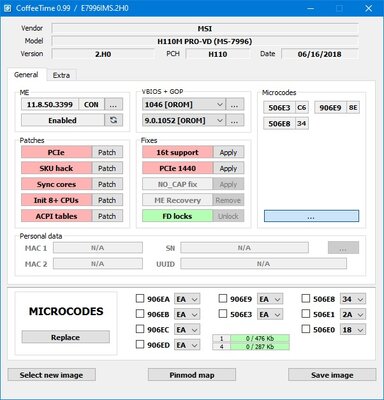Open the ME firmware browse ellipsis button
384x400 pixels.
point(113,104)
